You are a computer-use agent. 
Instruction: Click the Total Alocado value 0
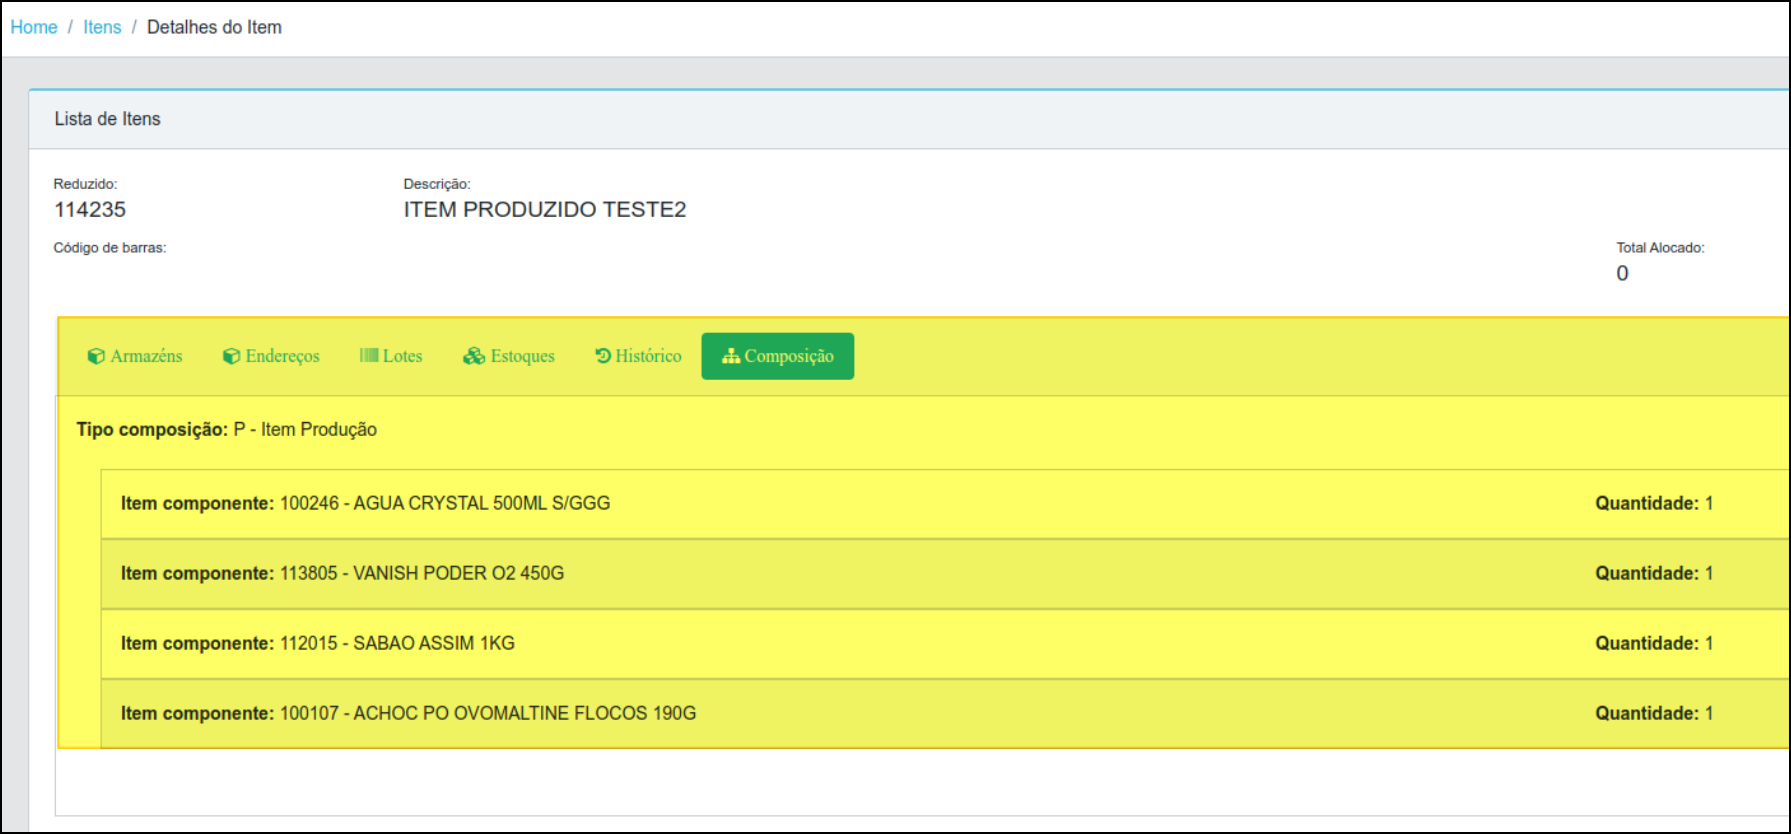(1622, 274)
